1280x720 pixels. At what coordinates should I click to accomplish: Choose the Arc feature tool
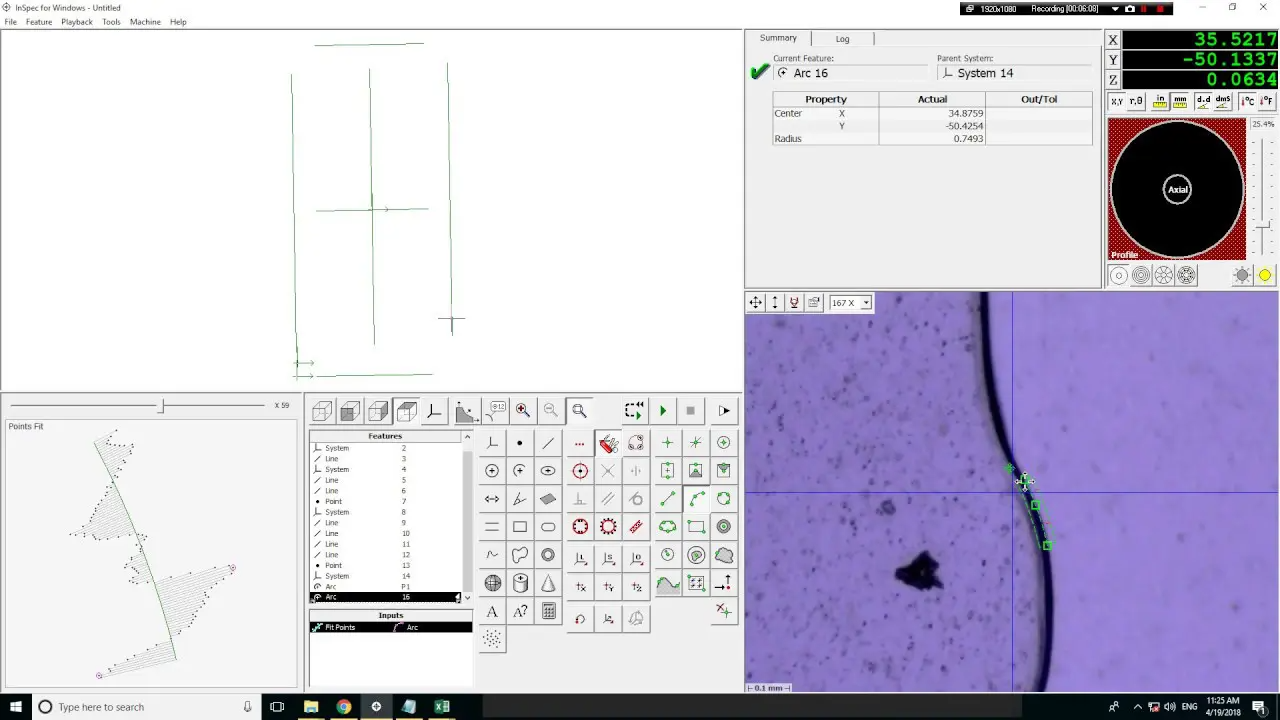click(520, 471)
